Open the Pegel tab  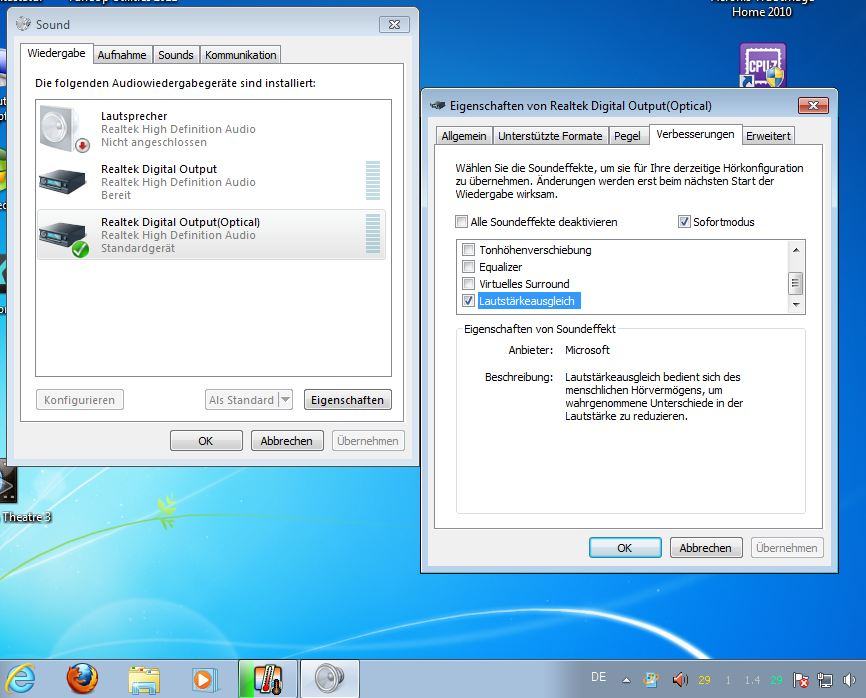627,136
